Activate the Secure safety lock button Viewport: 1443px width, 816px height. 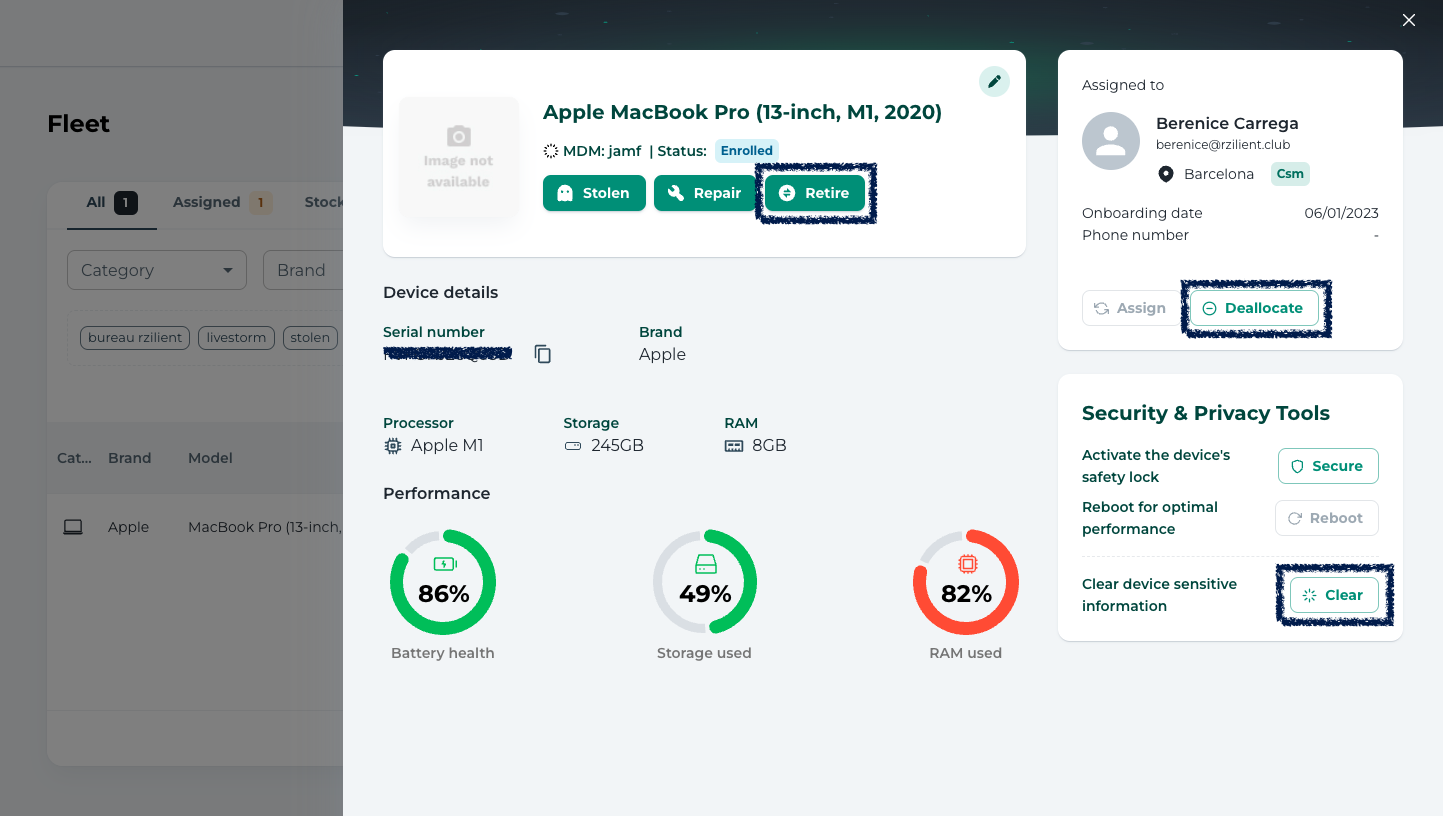1328,466
